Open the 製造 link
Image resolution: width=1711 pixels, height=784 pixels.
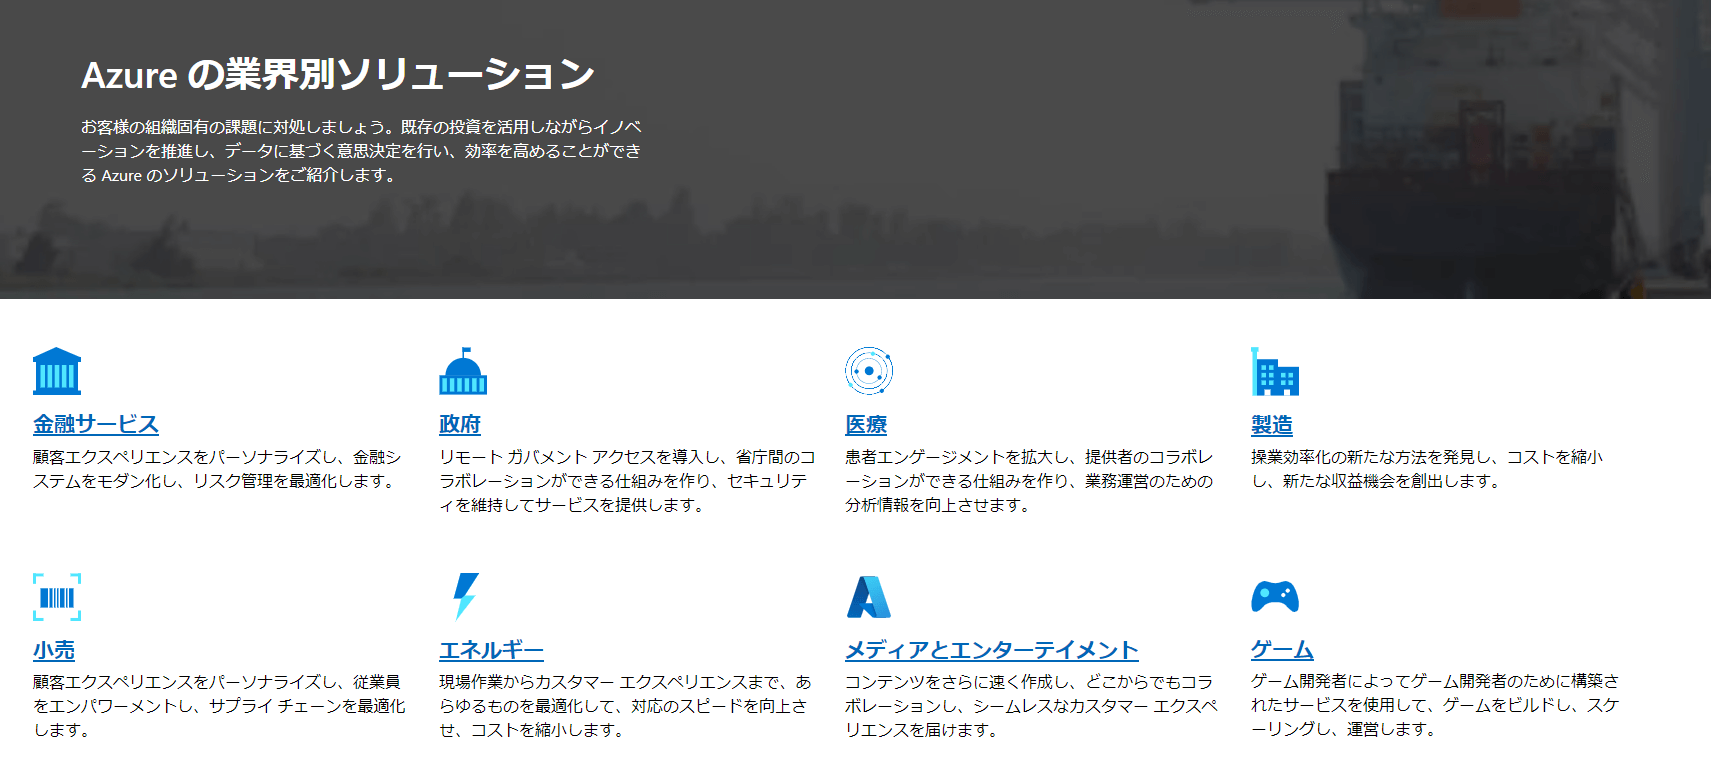(x=1272, y=424)
